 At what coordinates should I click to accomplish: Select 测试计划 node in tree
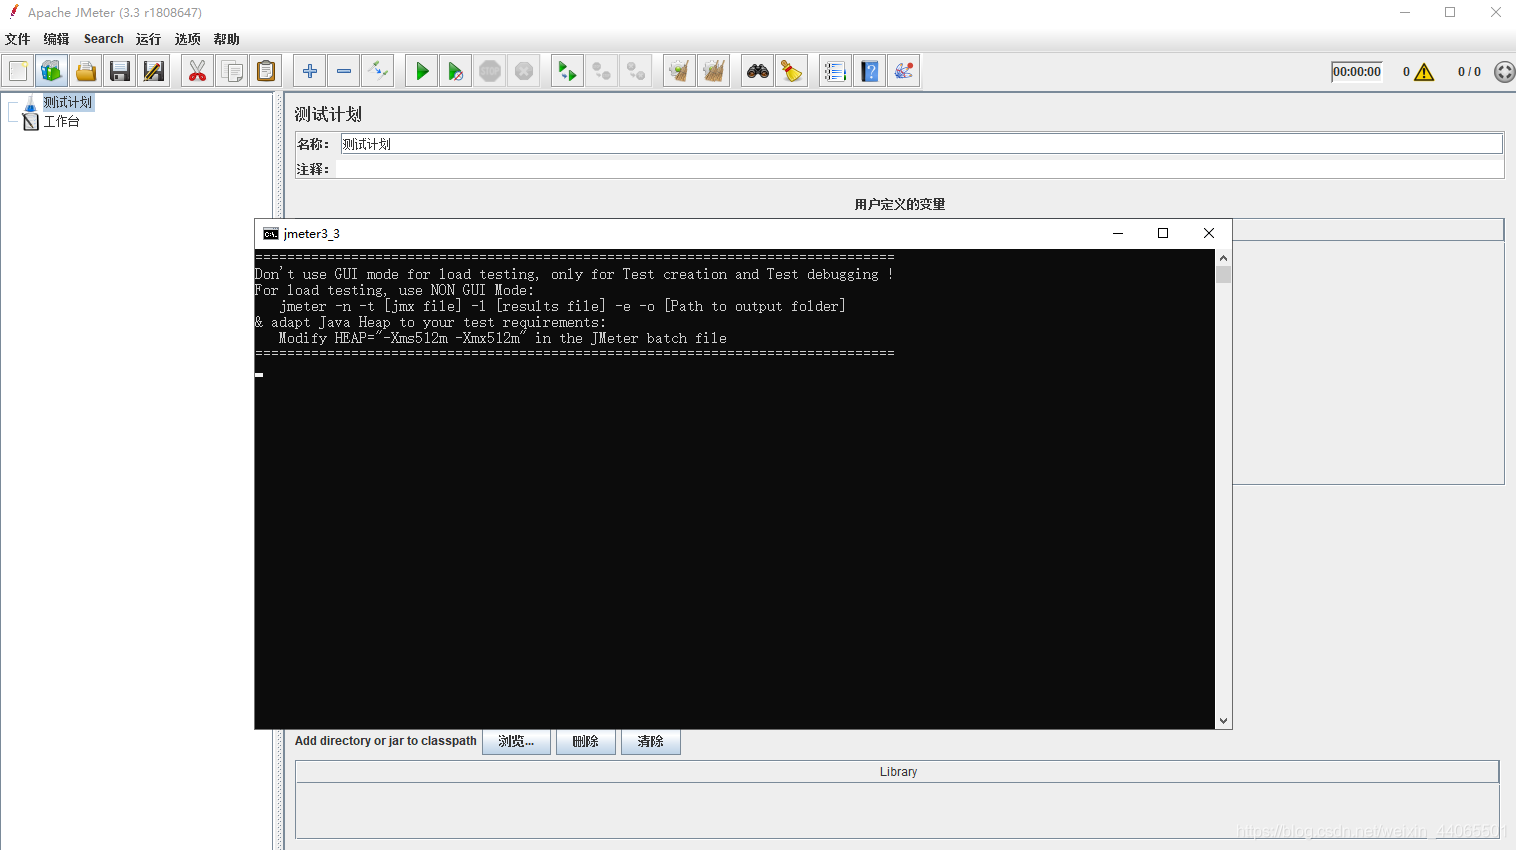click(x=67, y=102)
